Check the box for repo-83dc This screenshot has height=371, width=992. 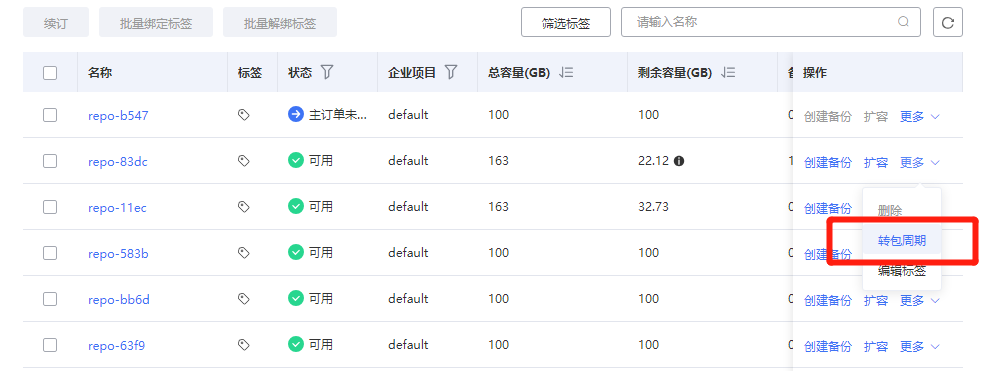tap(50, 161)
